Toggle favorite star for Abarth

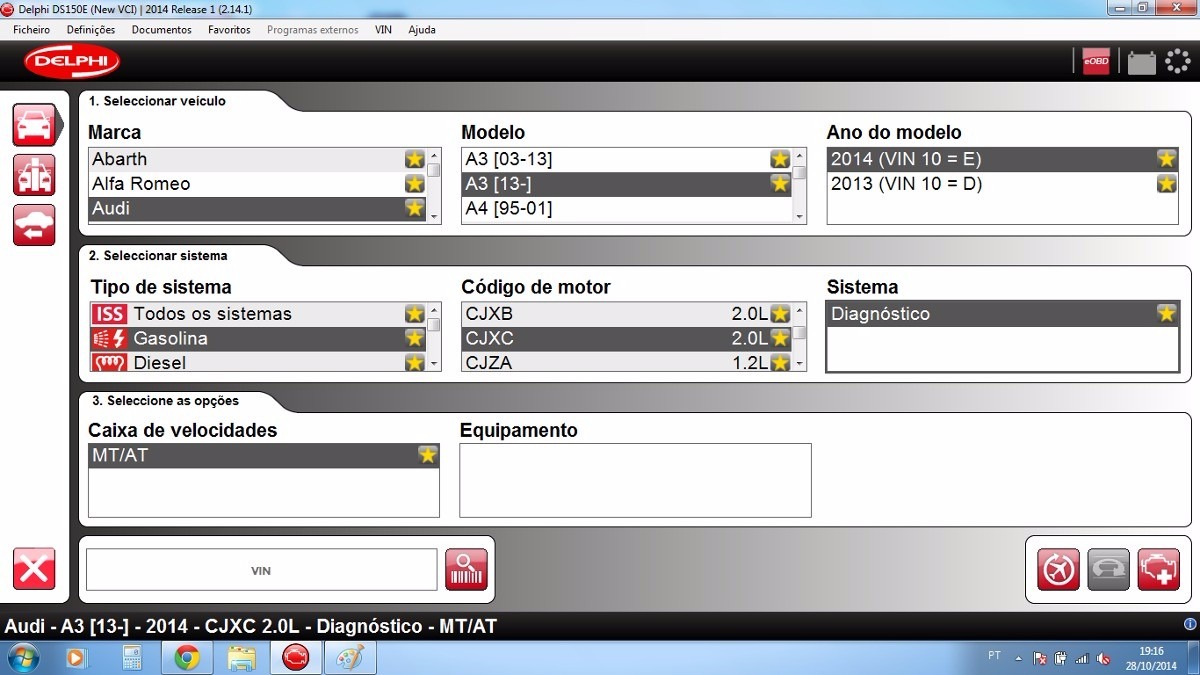(415, 159)
